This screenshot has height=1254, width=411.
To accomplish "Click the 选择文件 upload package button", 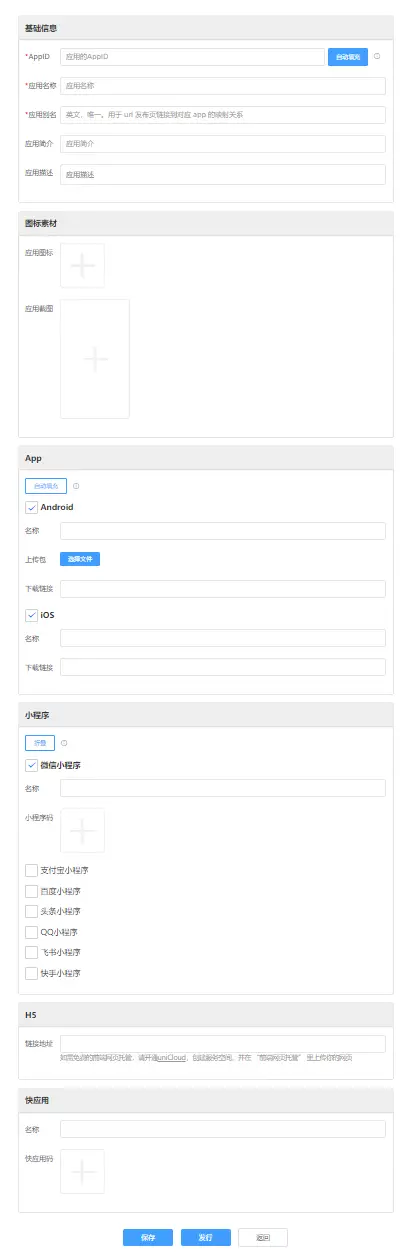I will pos(80,559).
